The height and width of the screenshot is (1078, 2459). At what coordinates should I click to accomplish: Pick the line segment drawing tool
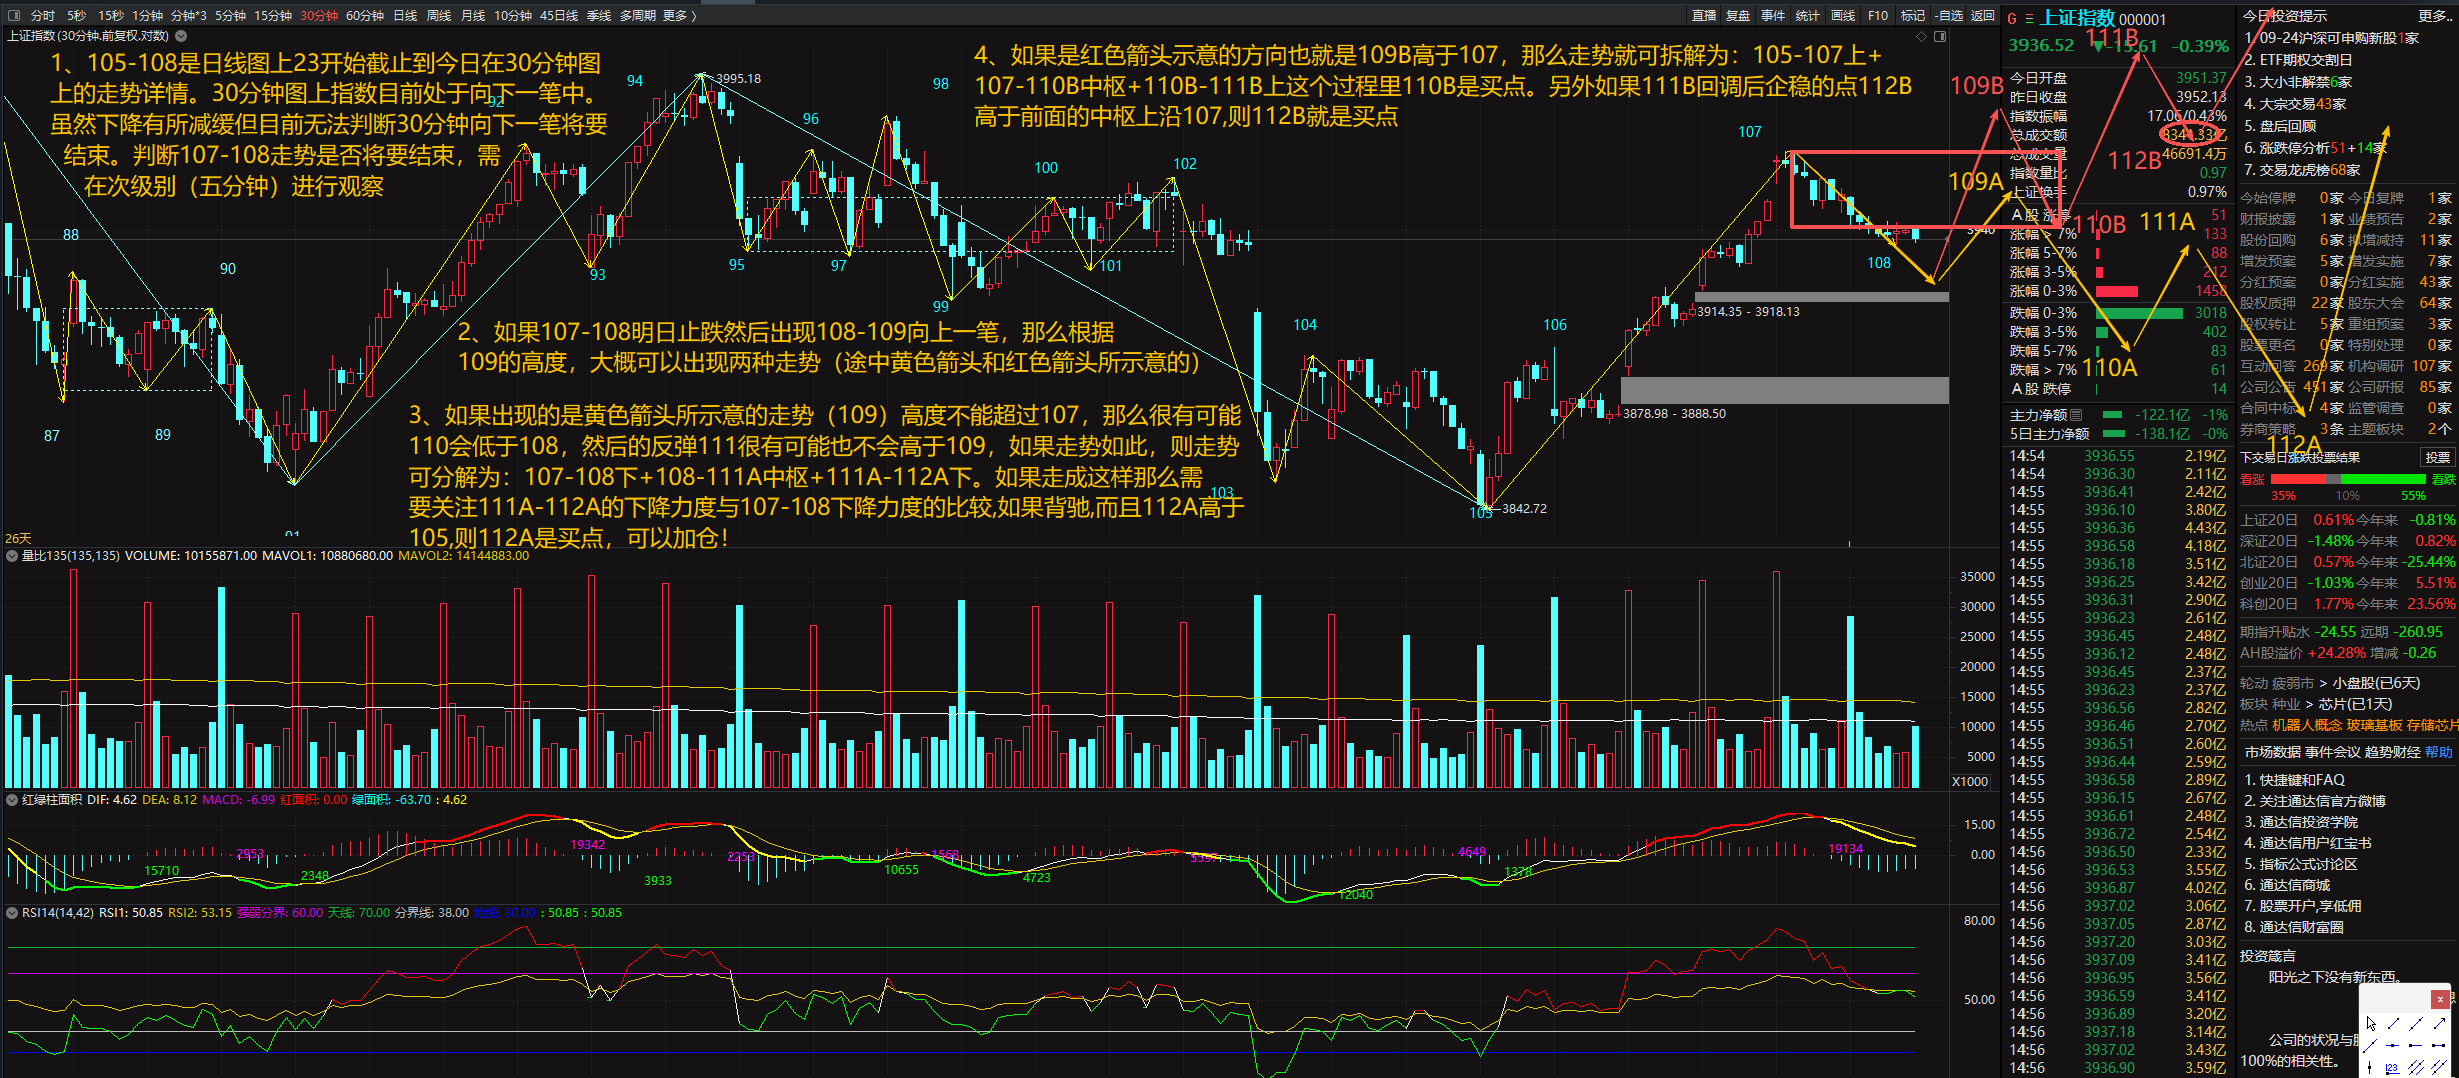[x=2393, y=1023]
